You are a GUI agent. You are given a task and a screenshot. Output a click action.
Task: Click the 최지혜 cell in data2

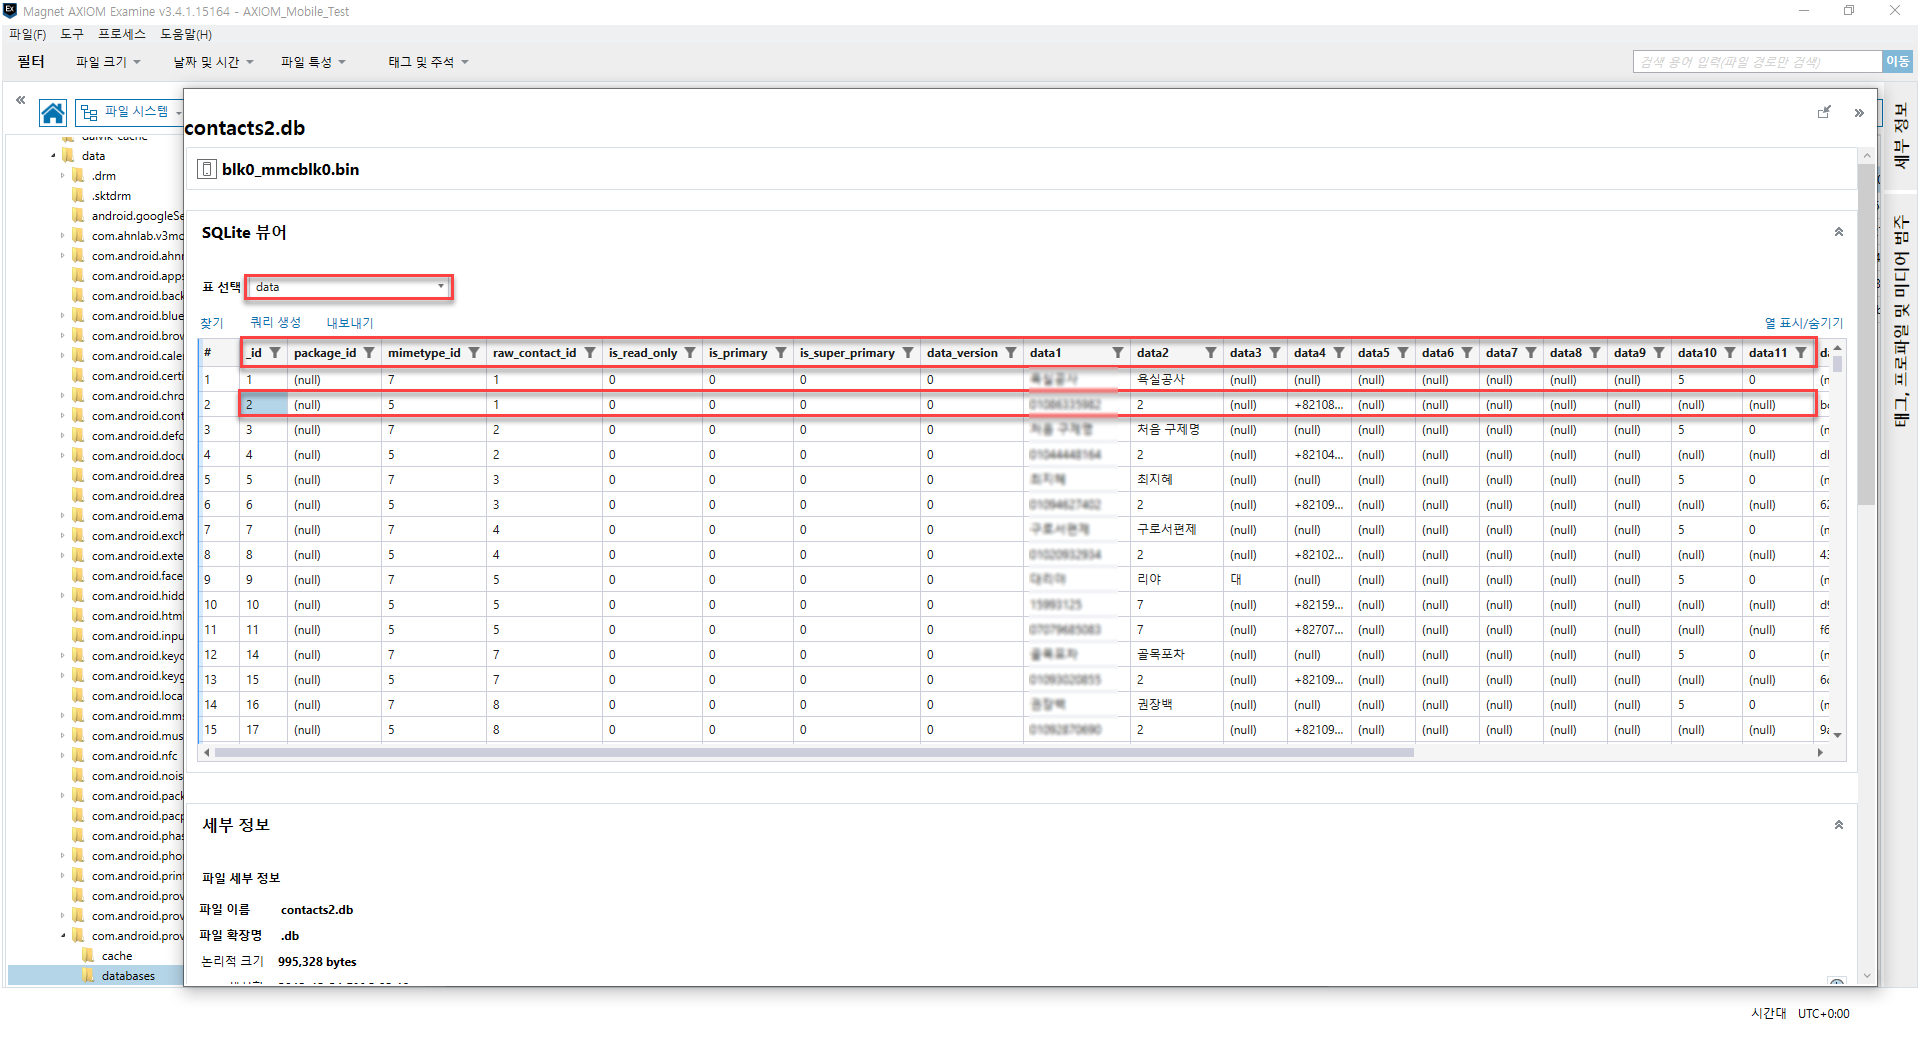point(1176,480)
